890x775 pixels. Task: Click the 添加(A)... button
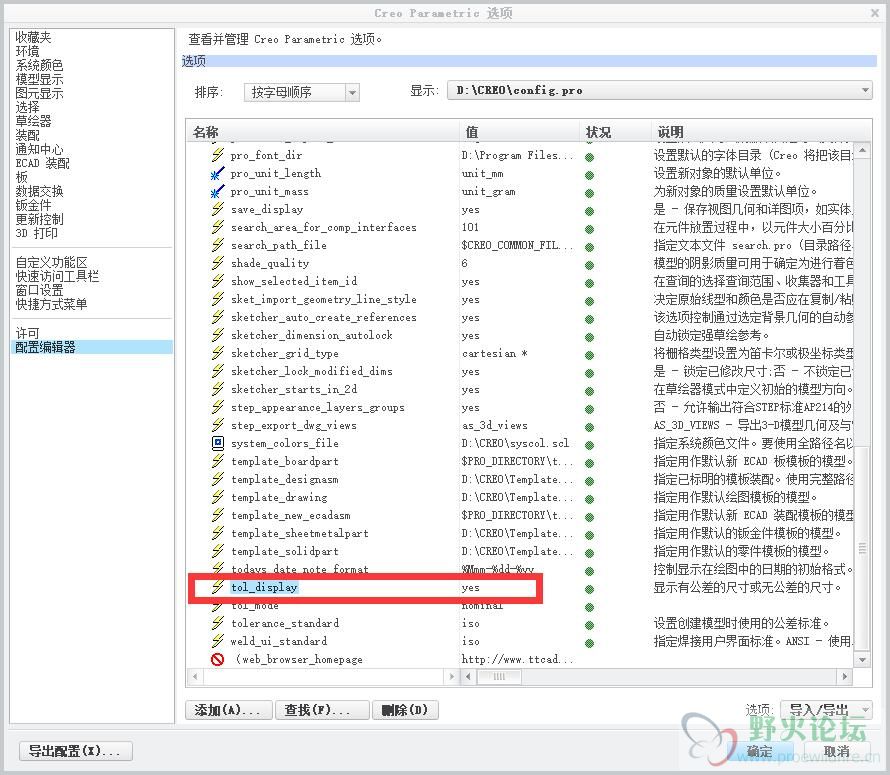(x=228, y=710)
